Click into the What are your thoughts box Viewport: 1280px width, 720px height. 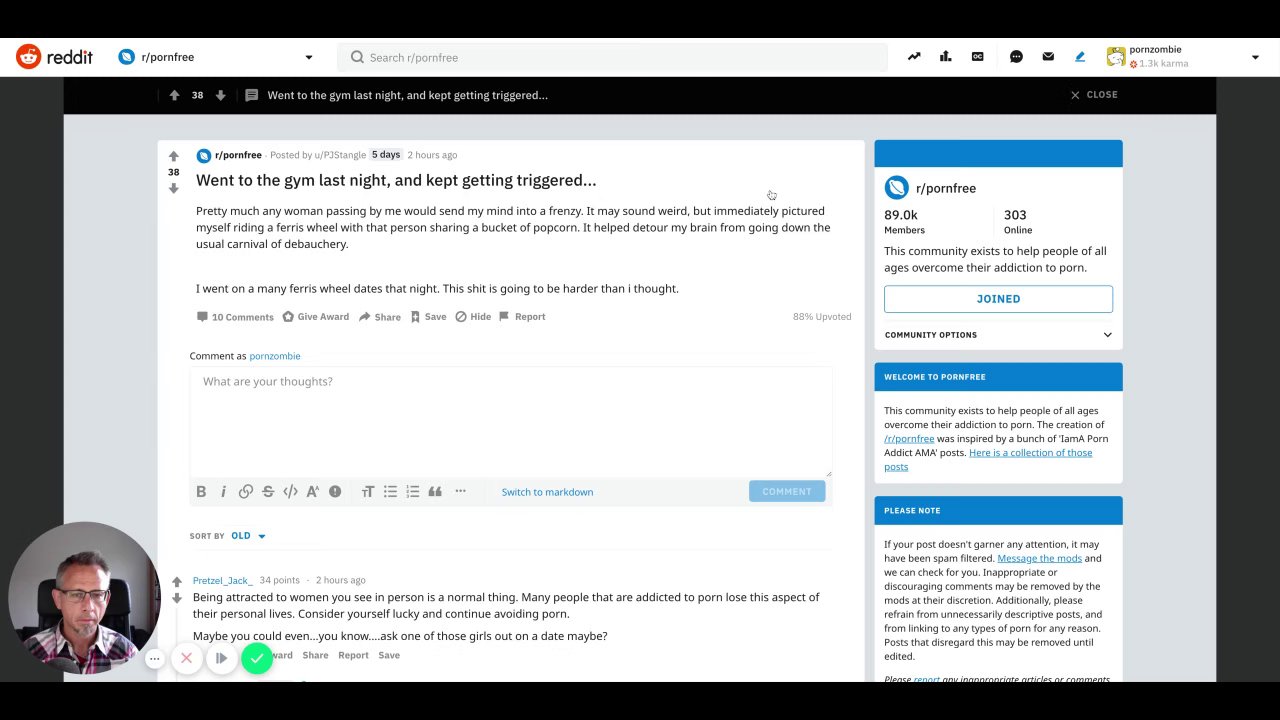pos(511,422)
